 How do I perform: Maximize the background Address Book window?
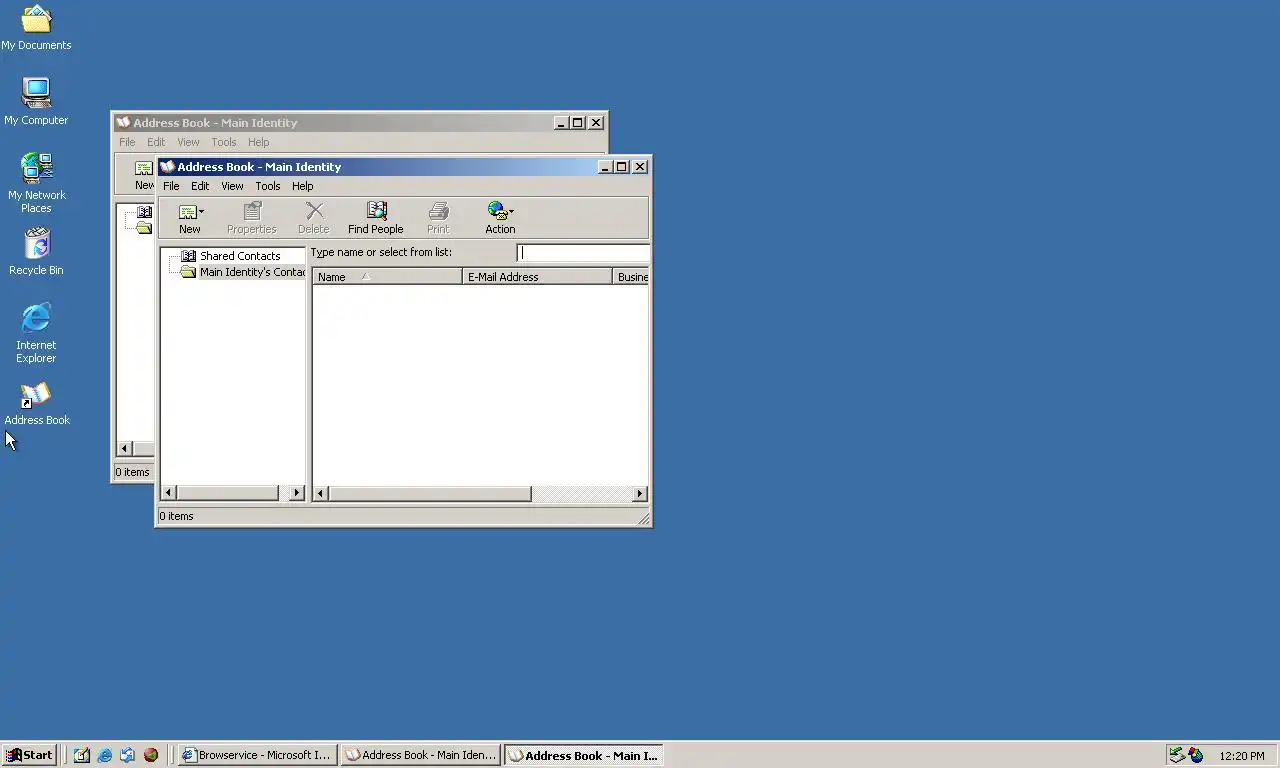(577, 123)
